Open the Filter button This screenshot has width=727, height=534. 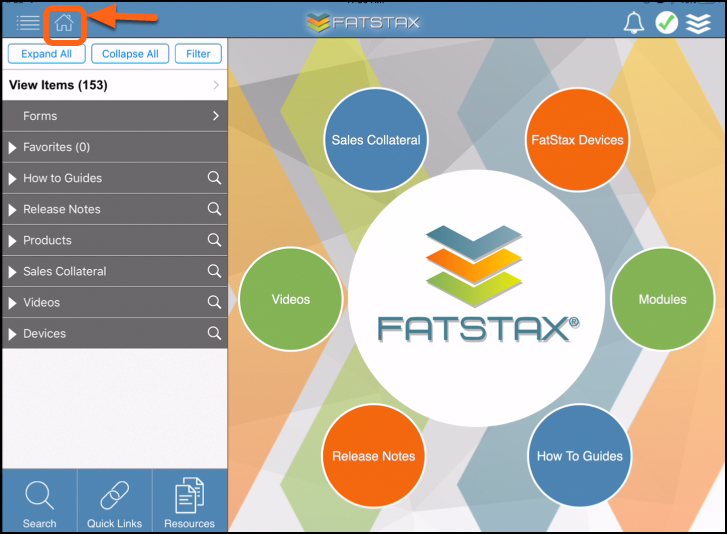pyautogui.click(x=198, y=54)
